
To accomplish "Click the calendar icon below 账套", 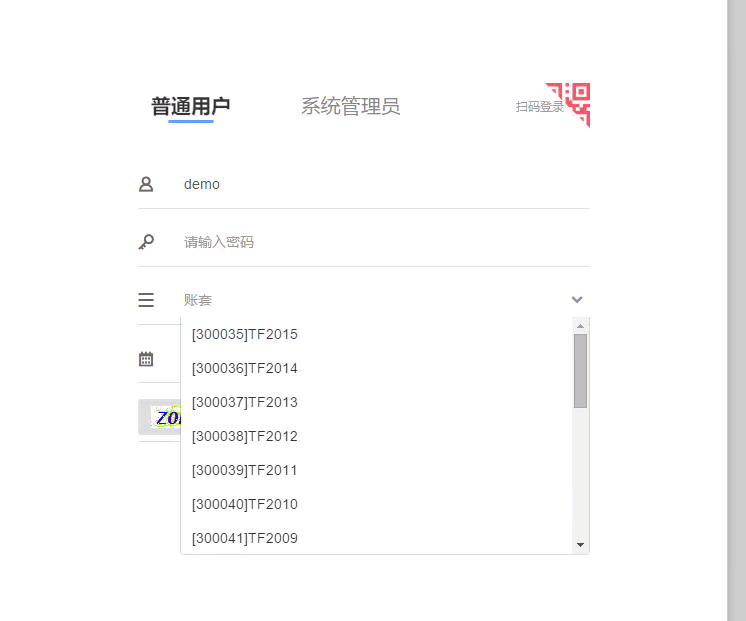I will click(146, 359).
